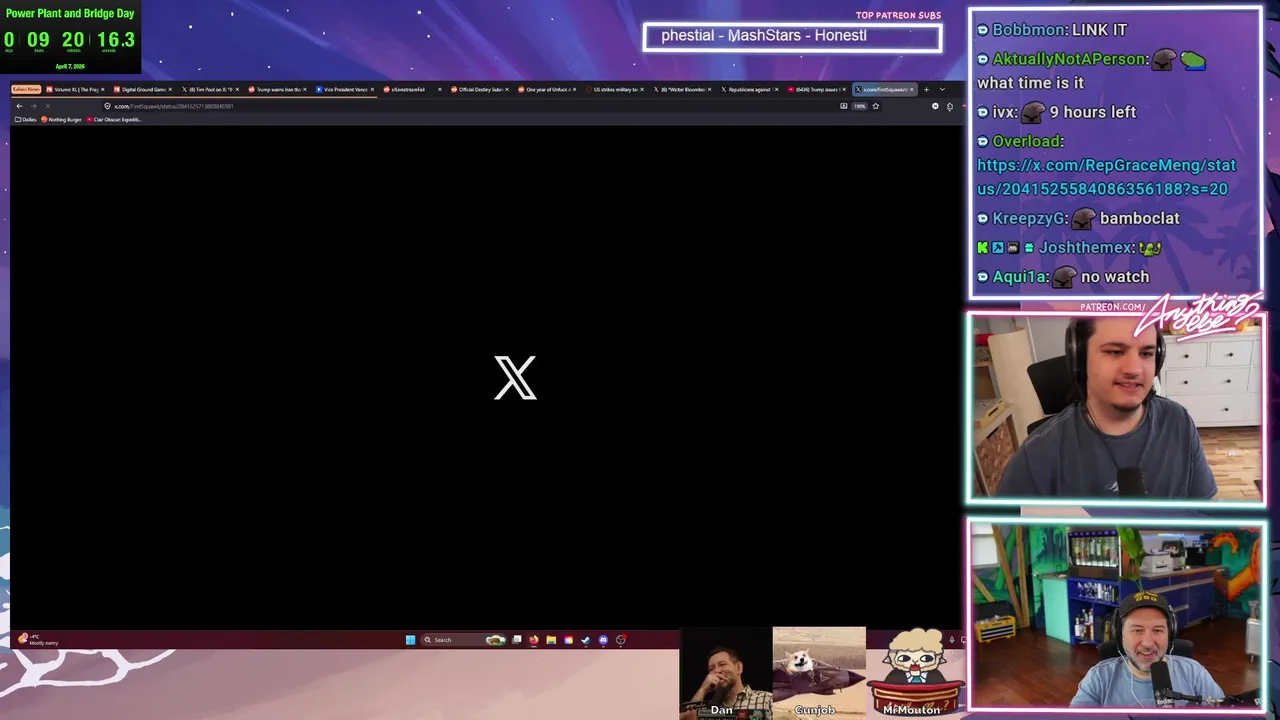
Task: Open Firefox from the taskbar
Action: tap(534, 640)
